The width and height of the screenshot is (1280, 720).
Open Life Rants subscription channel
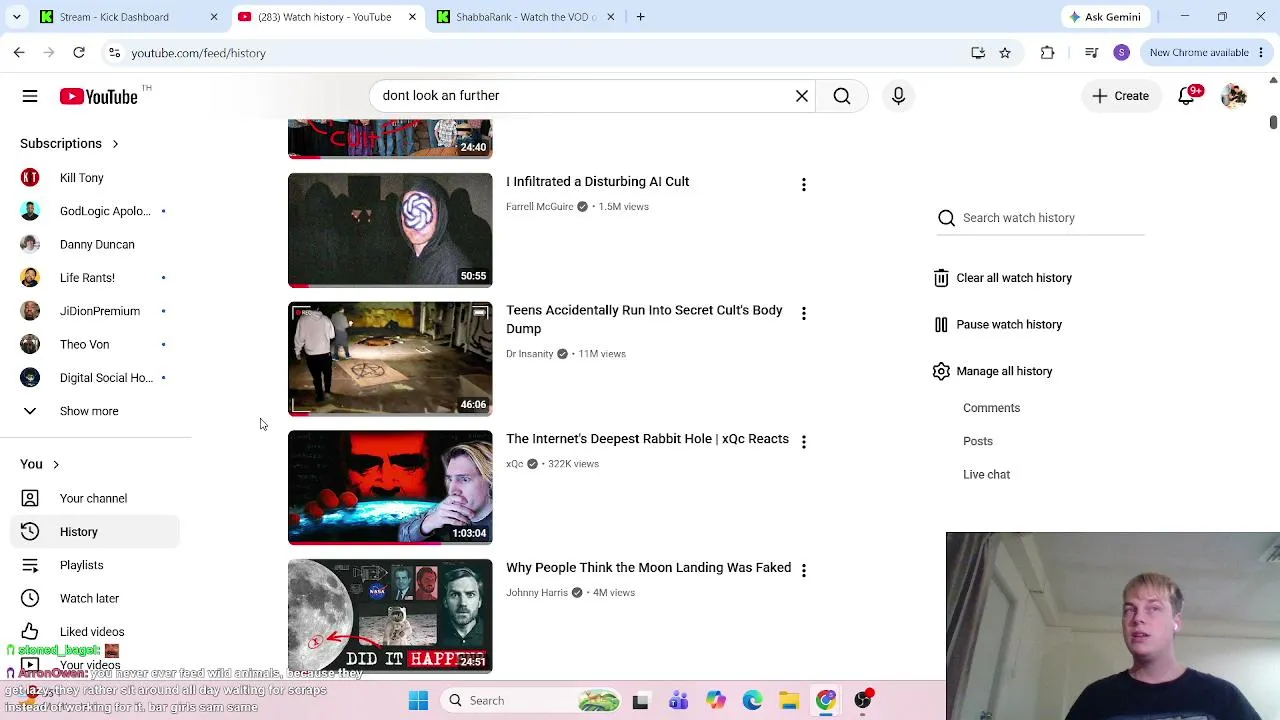point(95,278)
